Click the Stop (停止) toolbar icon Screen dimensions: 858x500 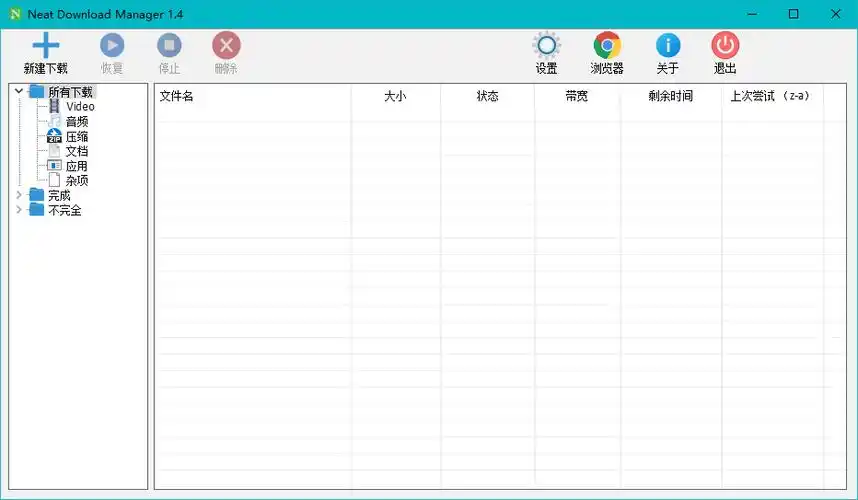[x=169, y=45]
